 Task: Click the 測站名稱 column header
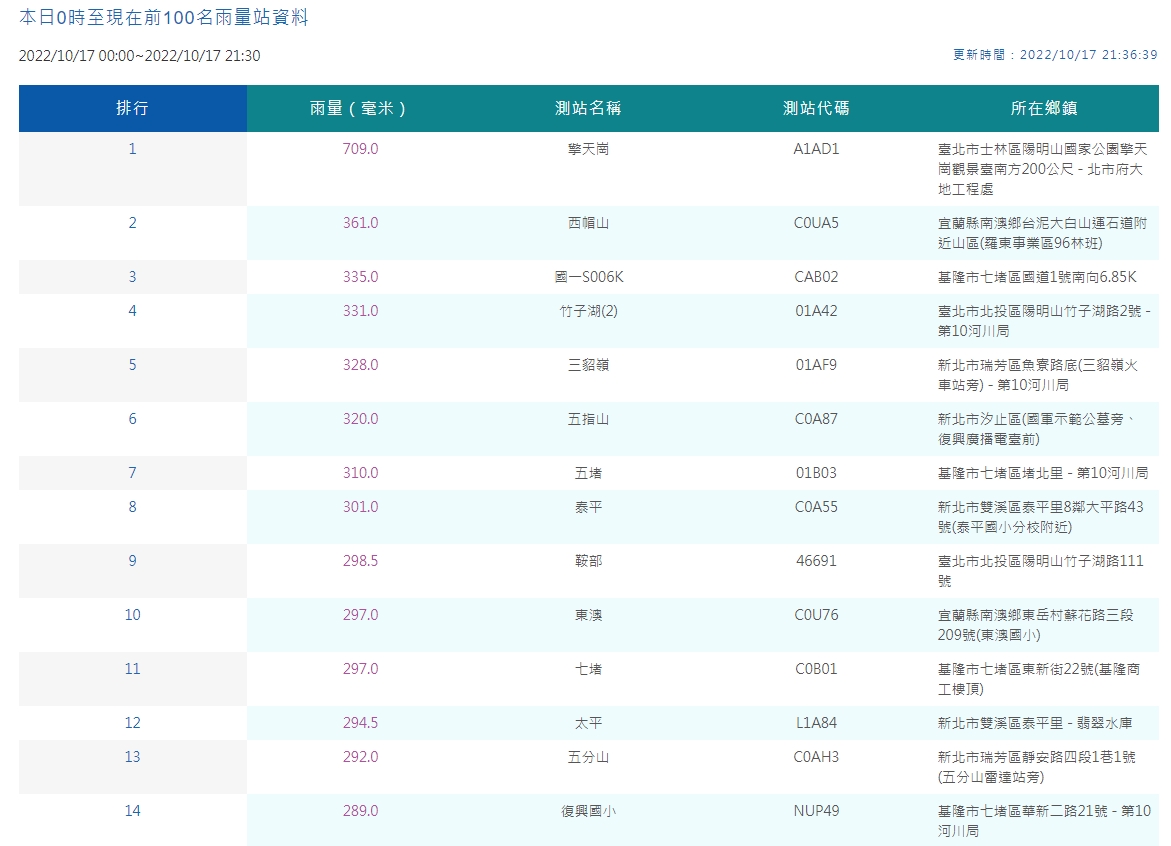[x=588, y=108]
